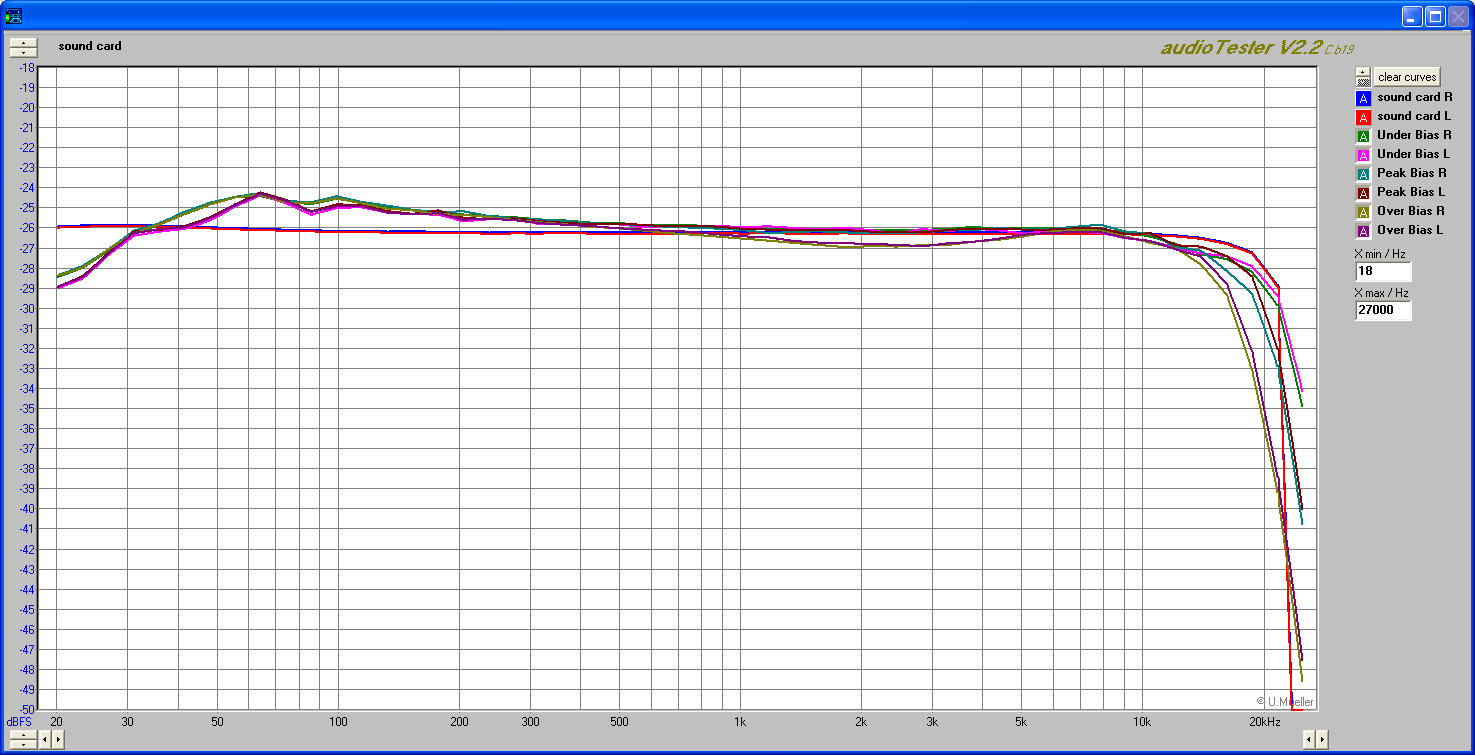1475x755 pixels.
Task: Click the blue swatch for sound card R
Action: coord(1362,98)
